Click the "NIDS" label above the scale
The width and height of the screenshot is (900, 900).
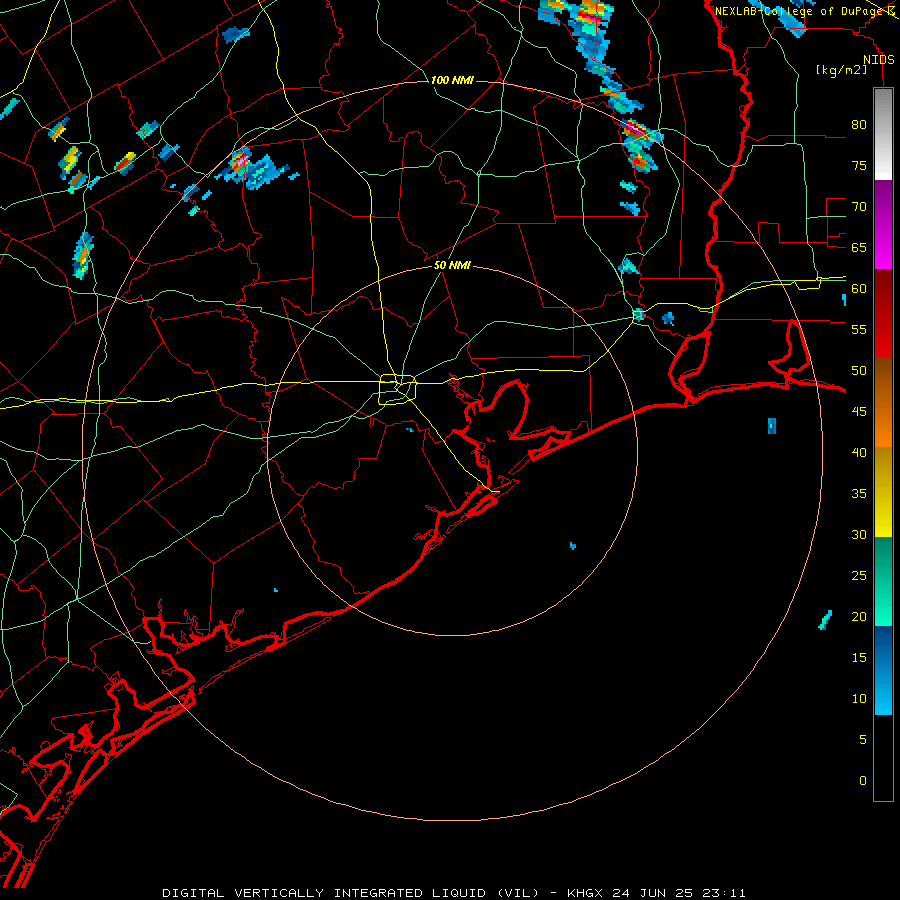coord(879,60)
